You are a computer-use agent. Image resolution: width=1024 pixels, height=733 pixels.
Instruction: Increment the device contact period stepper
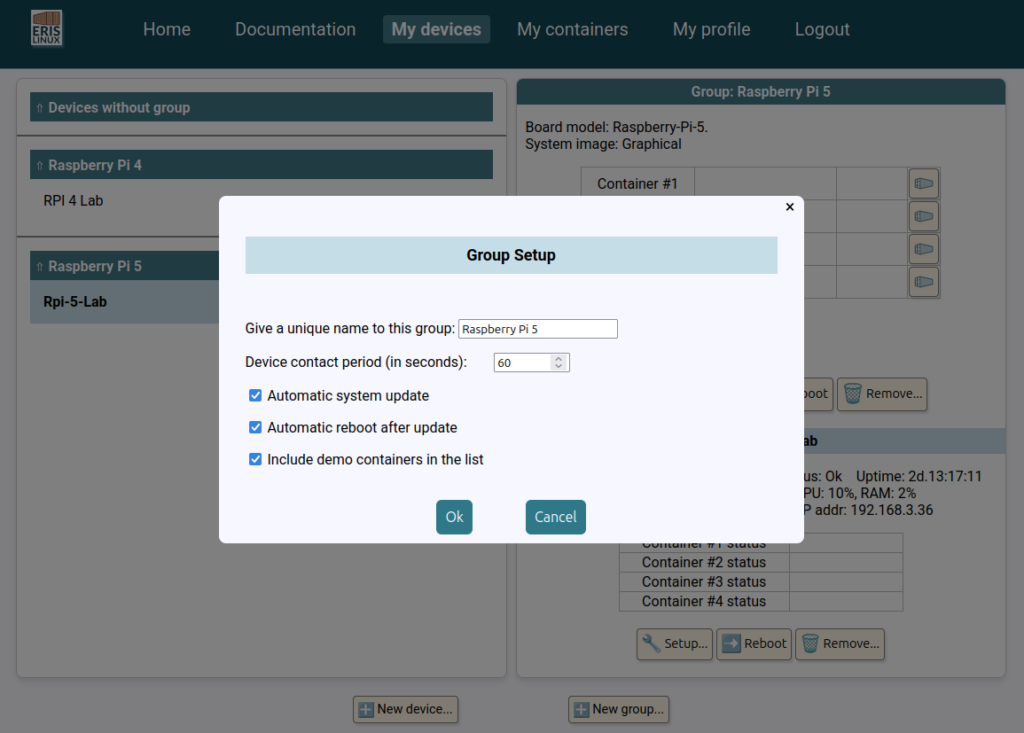point(558,359)
